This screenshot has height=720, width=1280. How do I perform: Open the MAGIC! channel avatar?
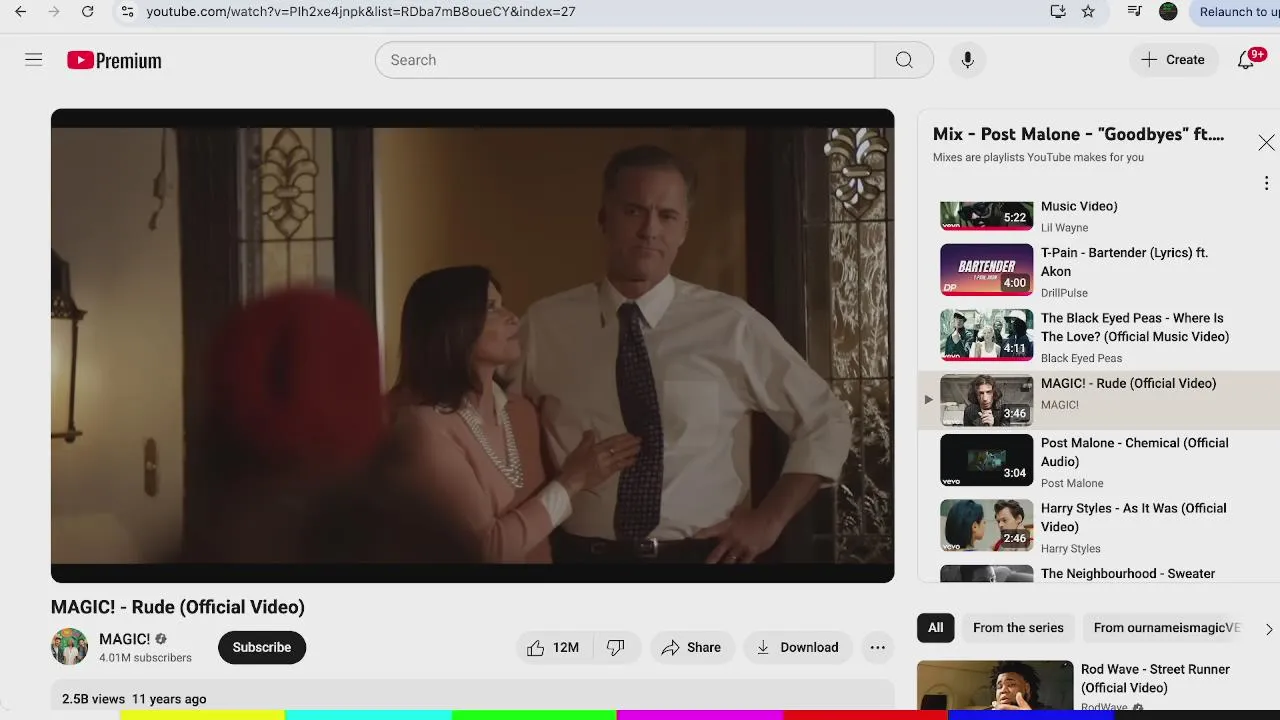click(70, 647)
